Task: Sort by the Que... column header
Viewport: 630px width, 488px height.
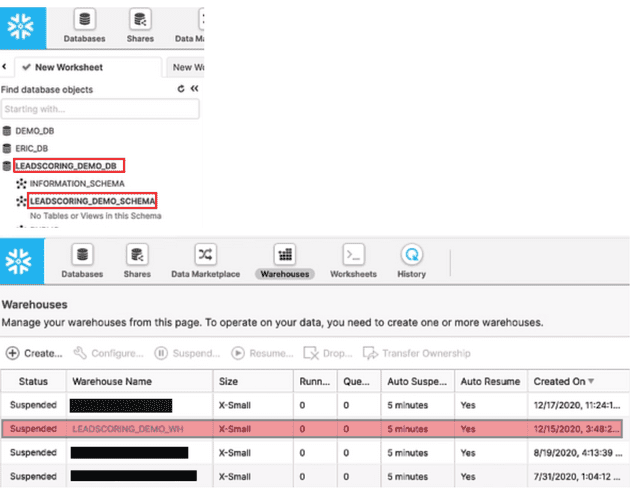Action: [359, 381]
